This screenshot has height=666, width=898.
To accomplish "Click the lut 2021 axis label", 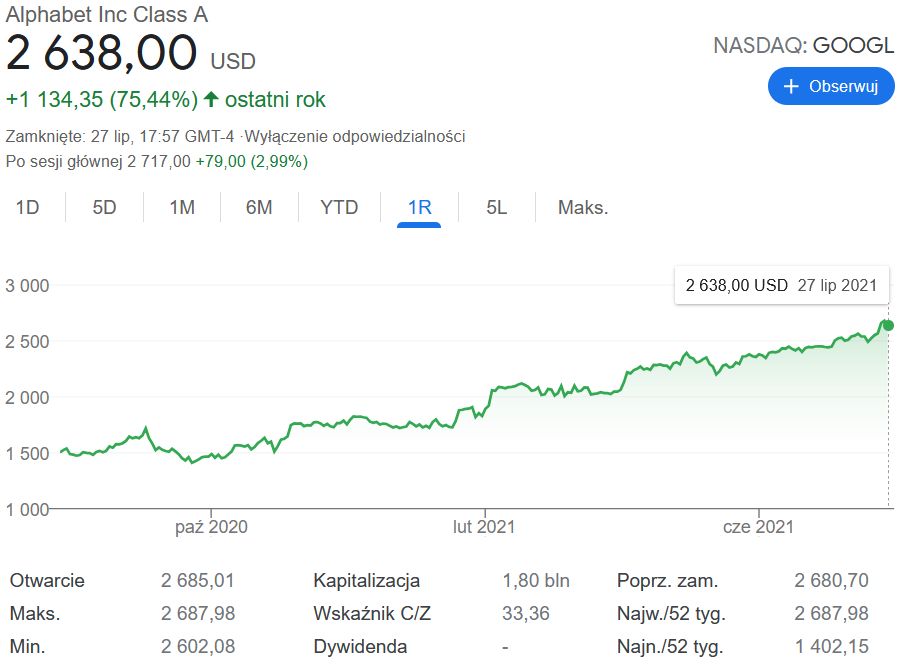I will pos(484,527).
